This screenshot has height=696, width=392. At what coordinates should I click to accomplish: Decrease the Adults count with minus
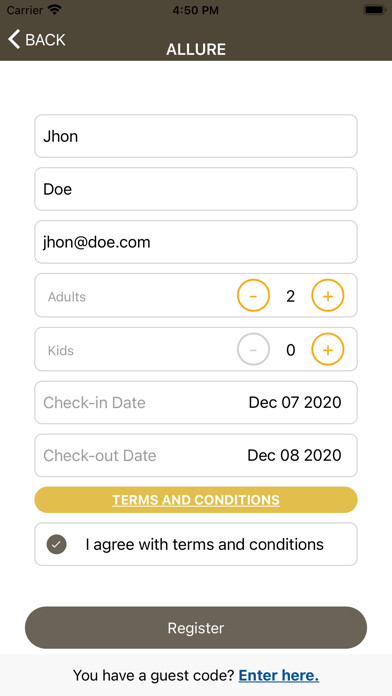tap(253, 295)
